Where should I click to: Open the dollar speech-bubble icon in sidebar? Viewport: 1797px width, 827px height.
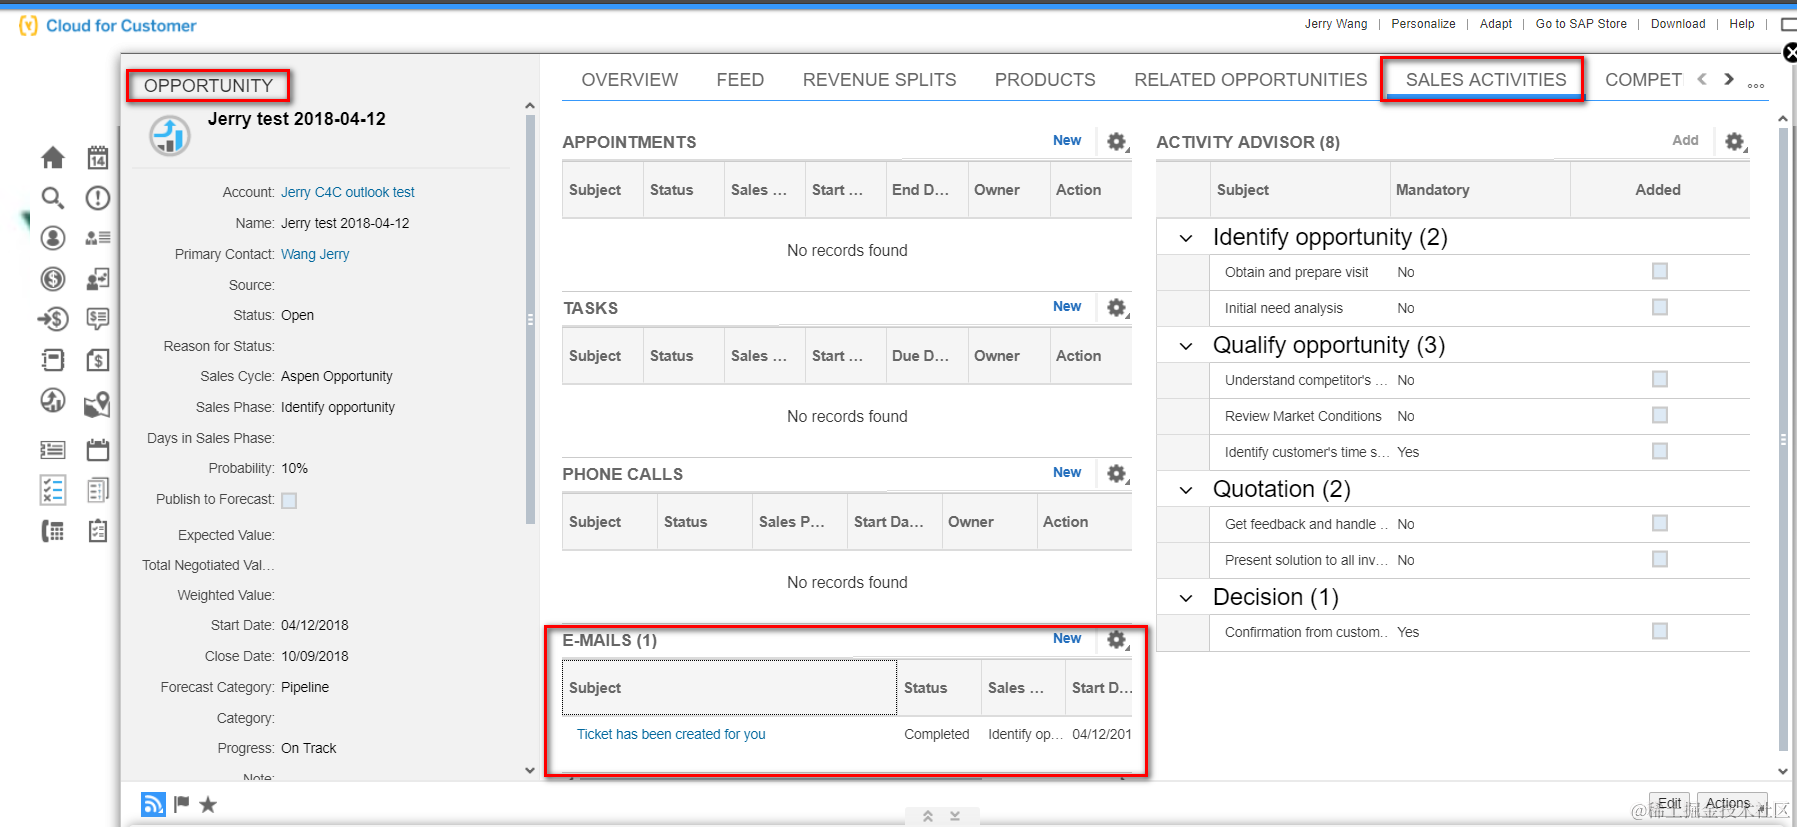tap(97, 319)
